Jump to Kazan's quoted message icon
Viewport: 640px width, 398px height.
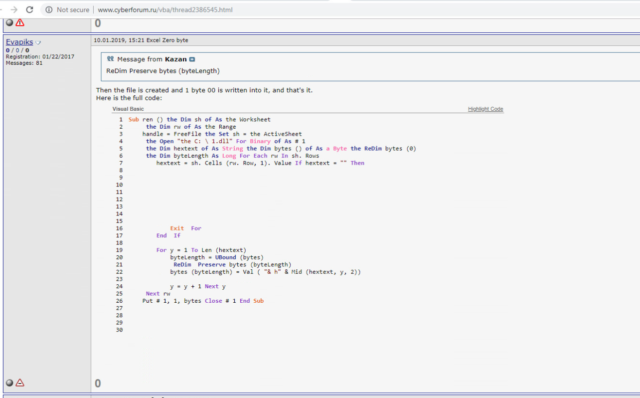click(x=192, y=59)
